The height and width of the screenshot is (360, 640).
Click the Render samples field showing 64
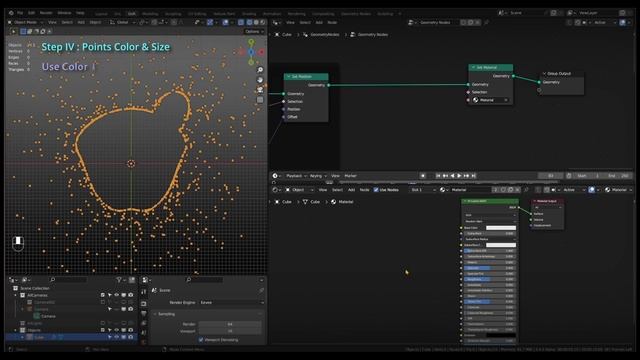tap(230, 324)
